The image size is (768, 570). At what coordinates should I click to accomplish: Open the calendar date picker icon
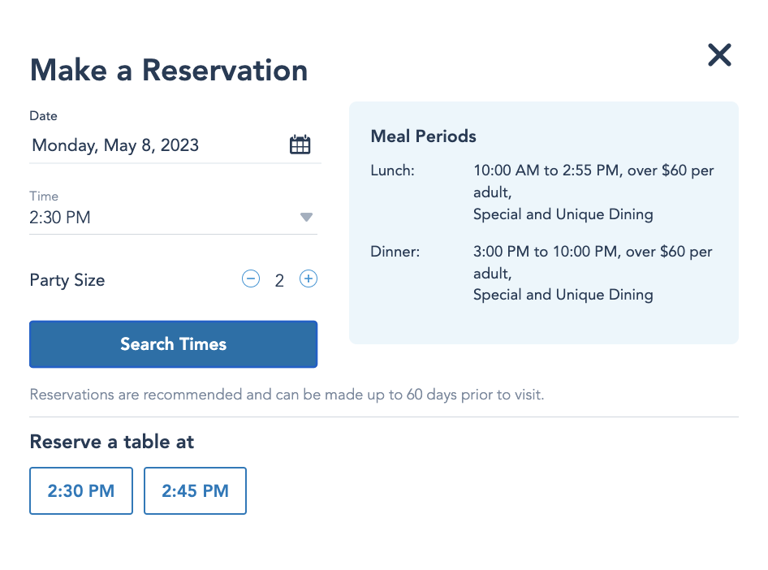click(300, 145)
